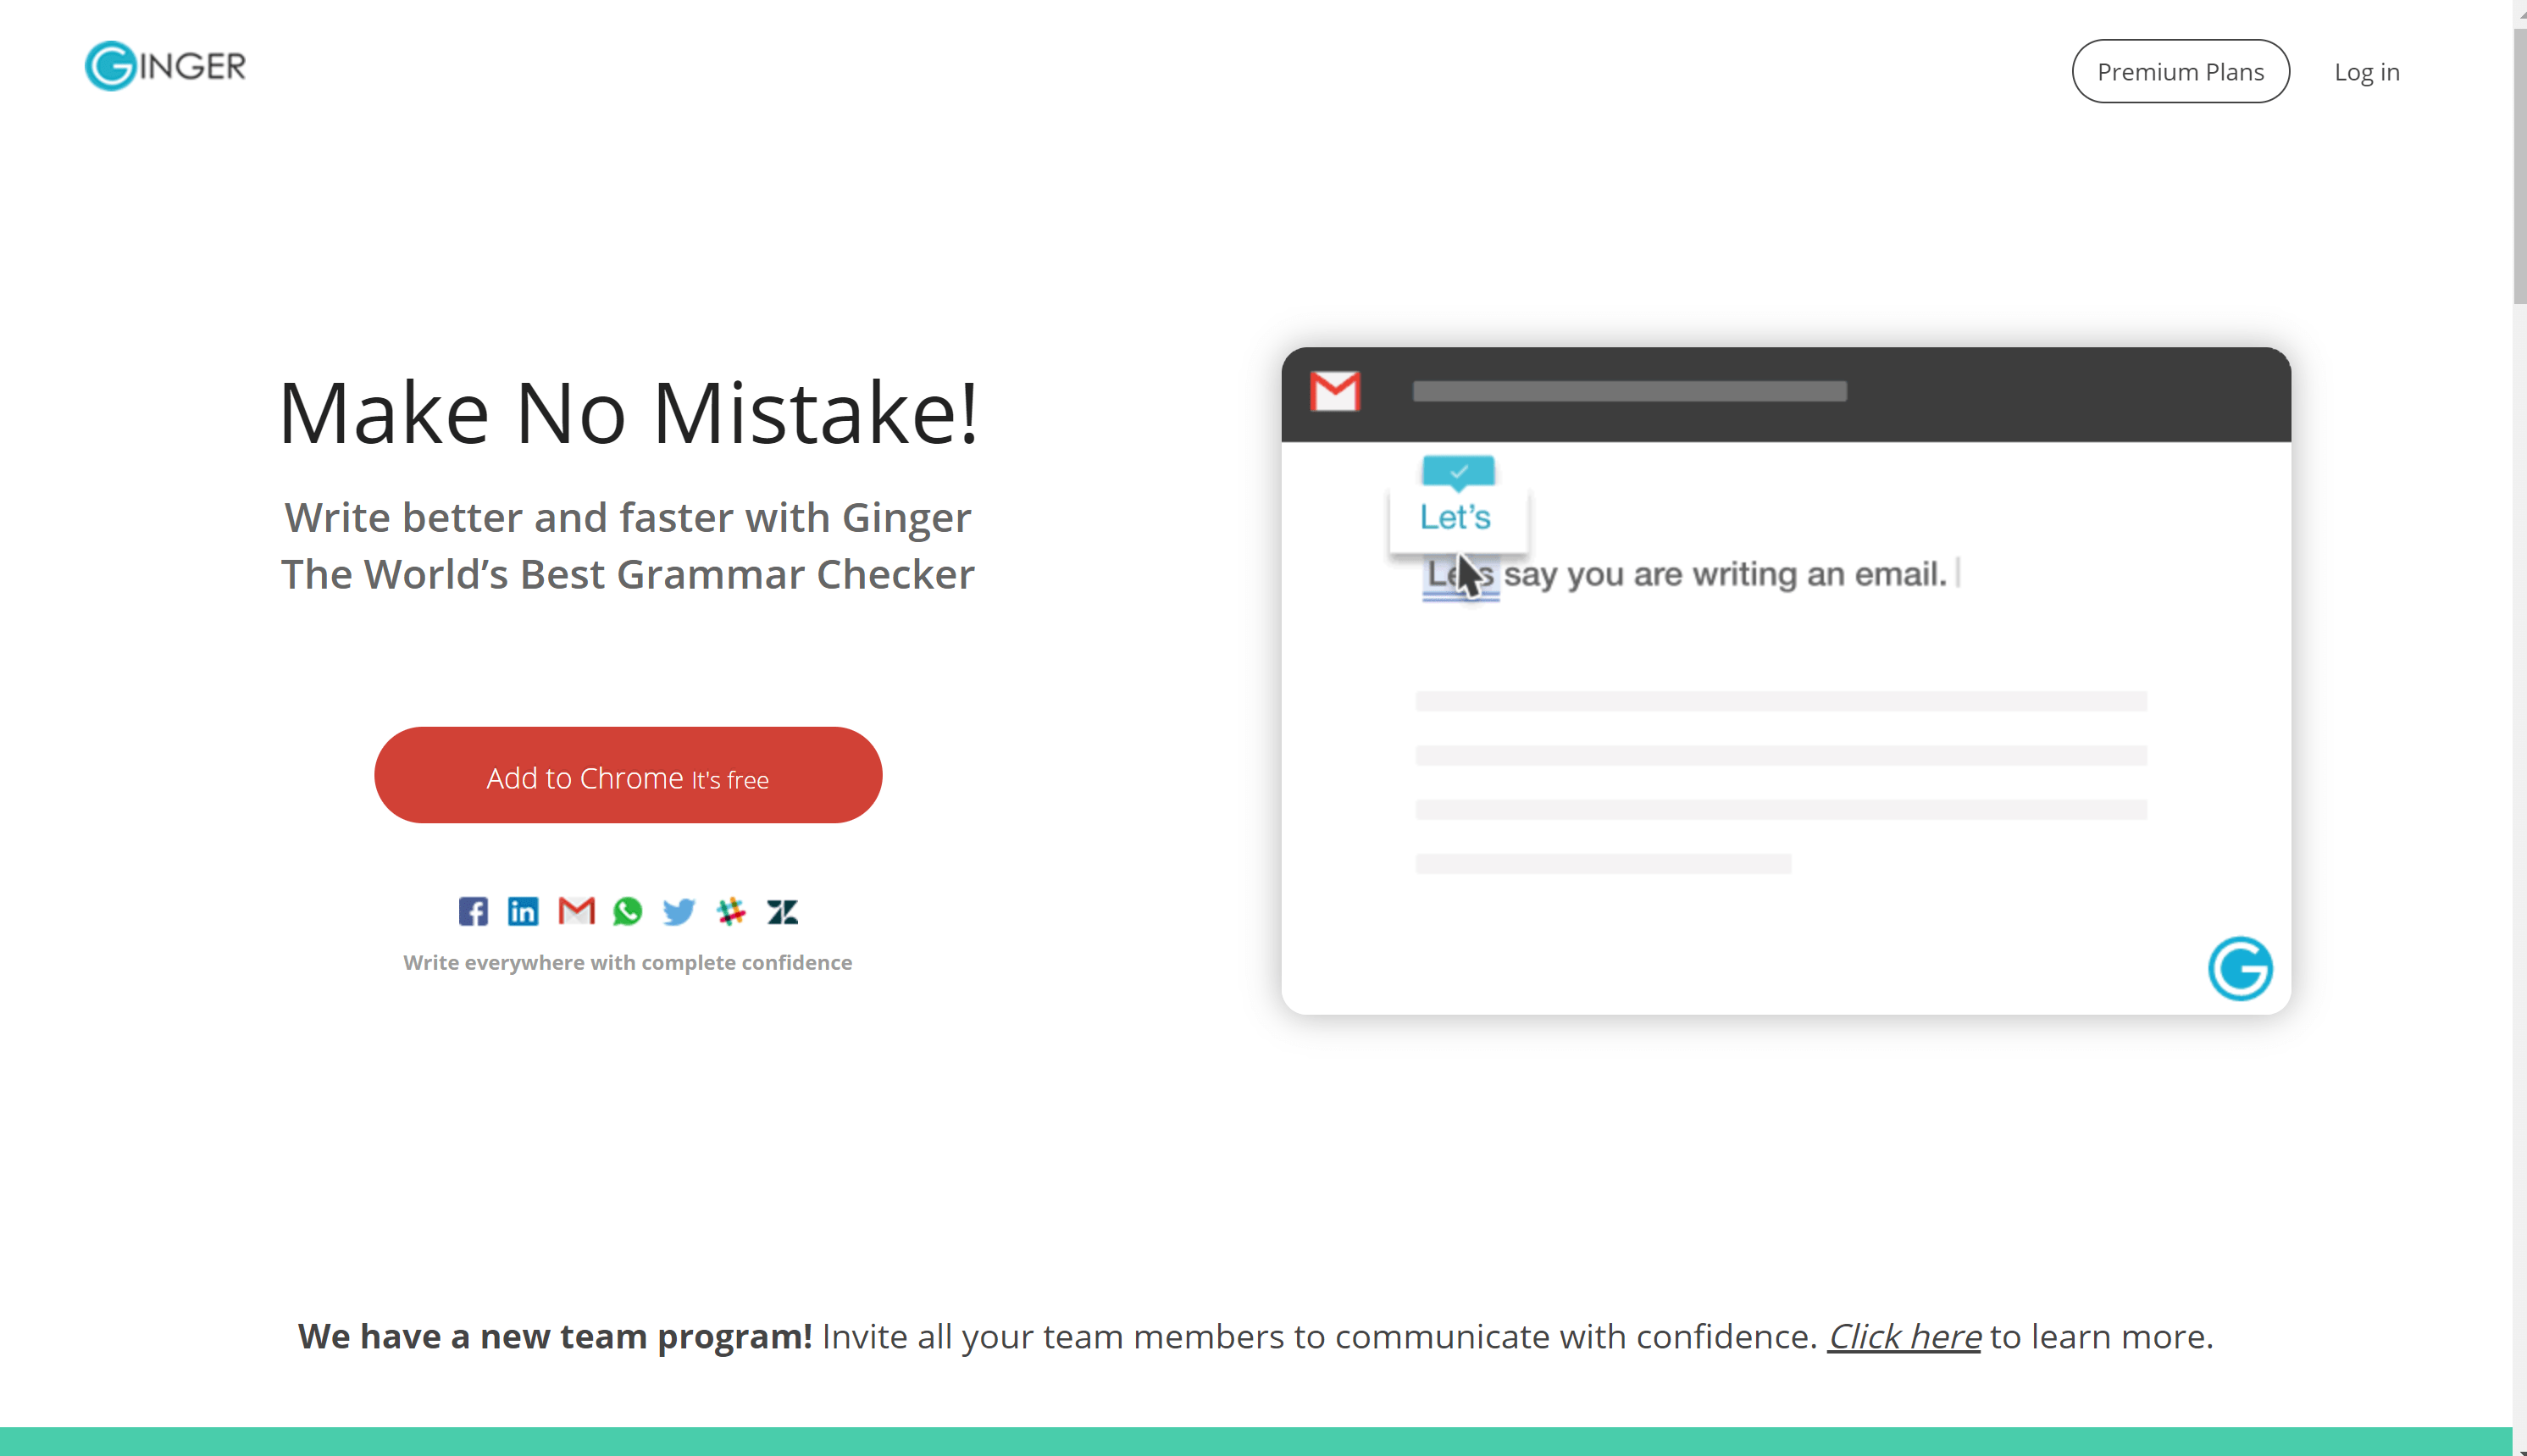Click the Ginger logo in the header
Screen dimensions: 2527x1456
[x=165, y=66]
